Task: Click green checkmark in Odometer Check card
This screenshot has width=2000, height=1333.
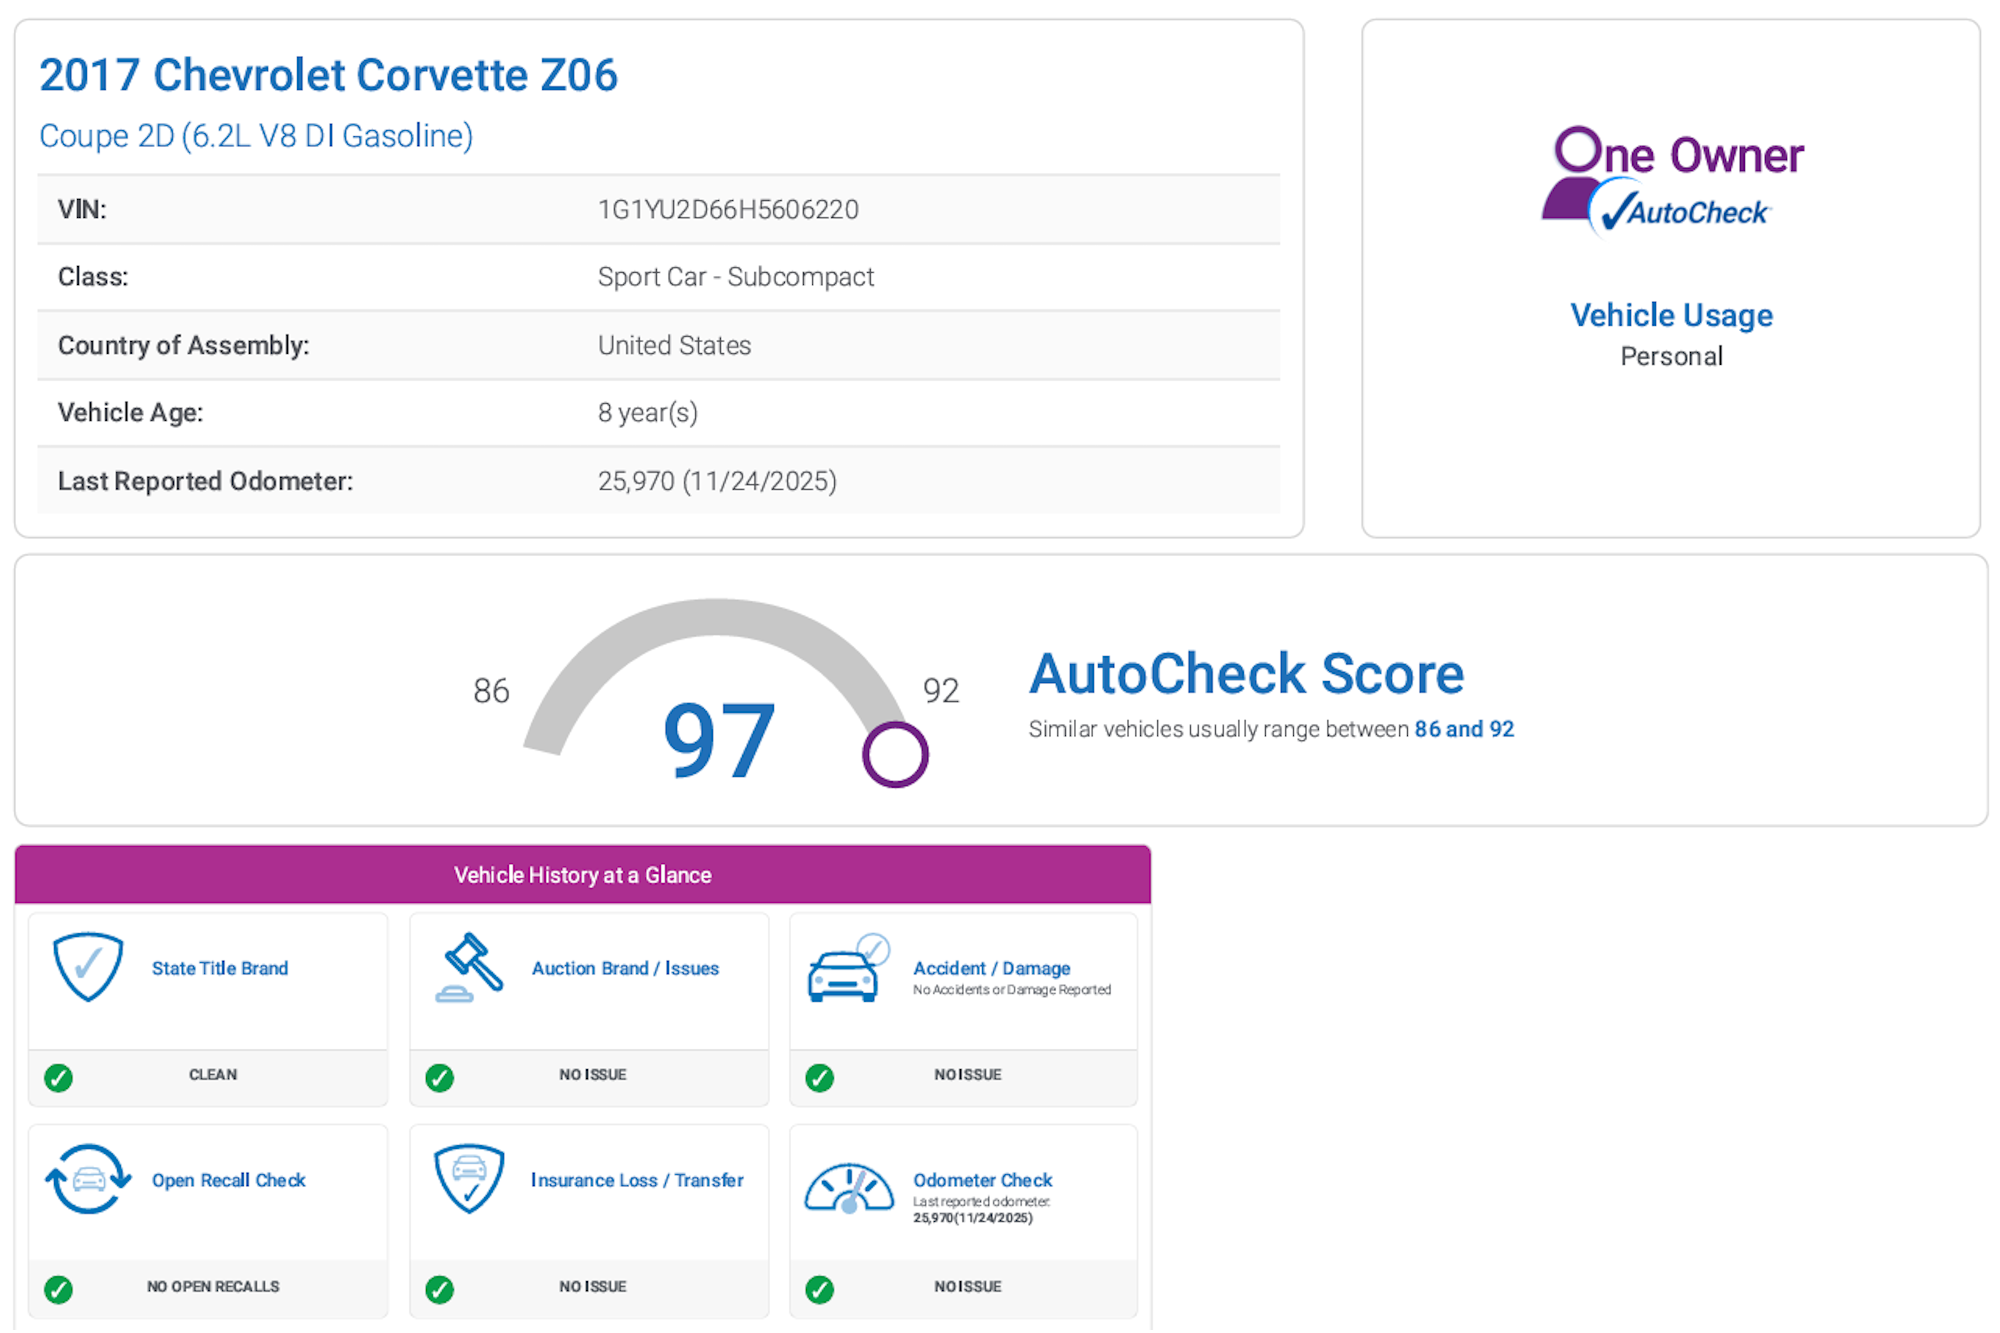Action: point(819,1290)
